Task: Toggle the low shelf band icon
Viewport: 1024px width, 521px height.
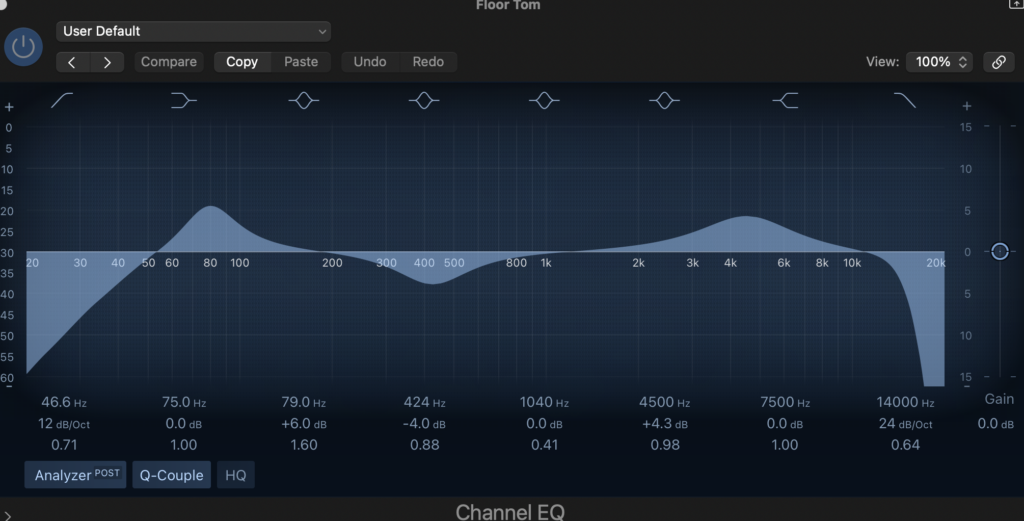Action: [x=183, y=100]
